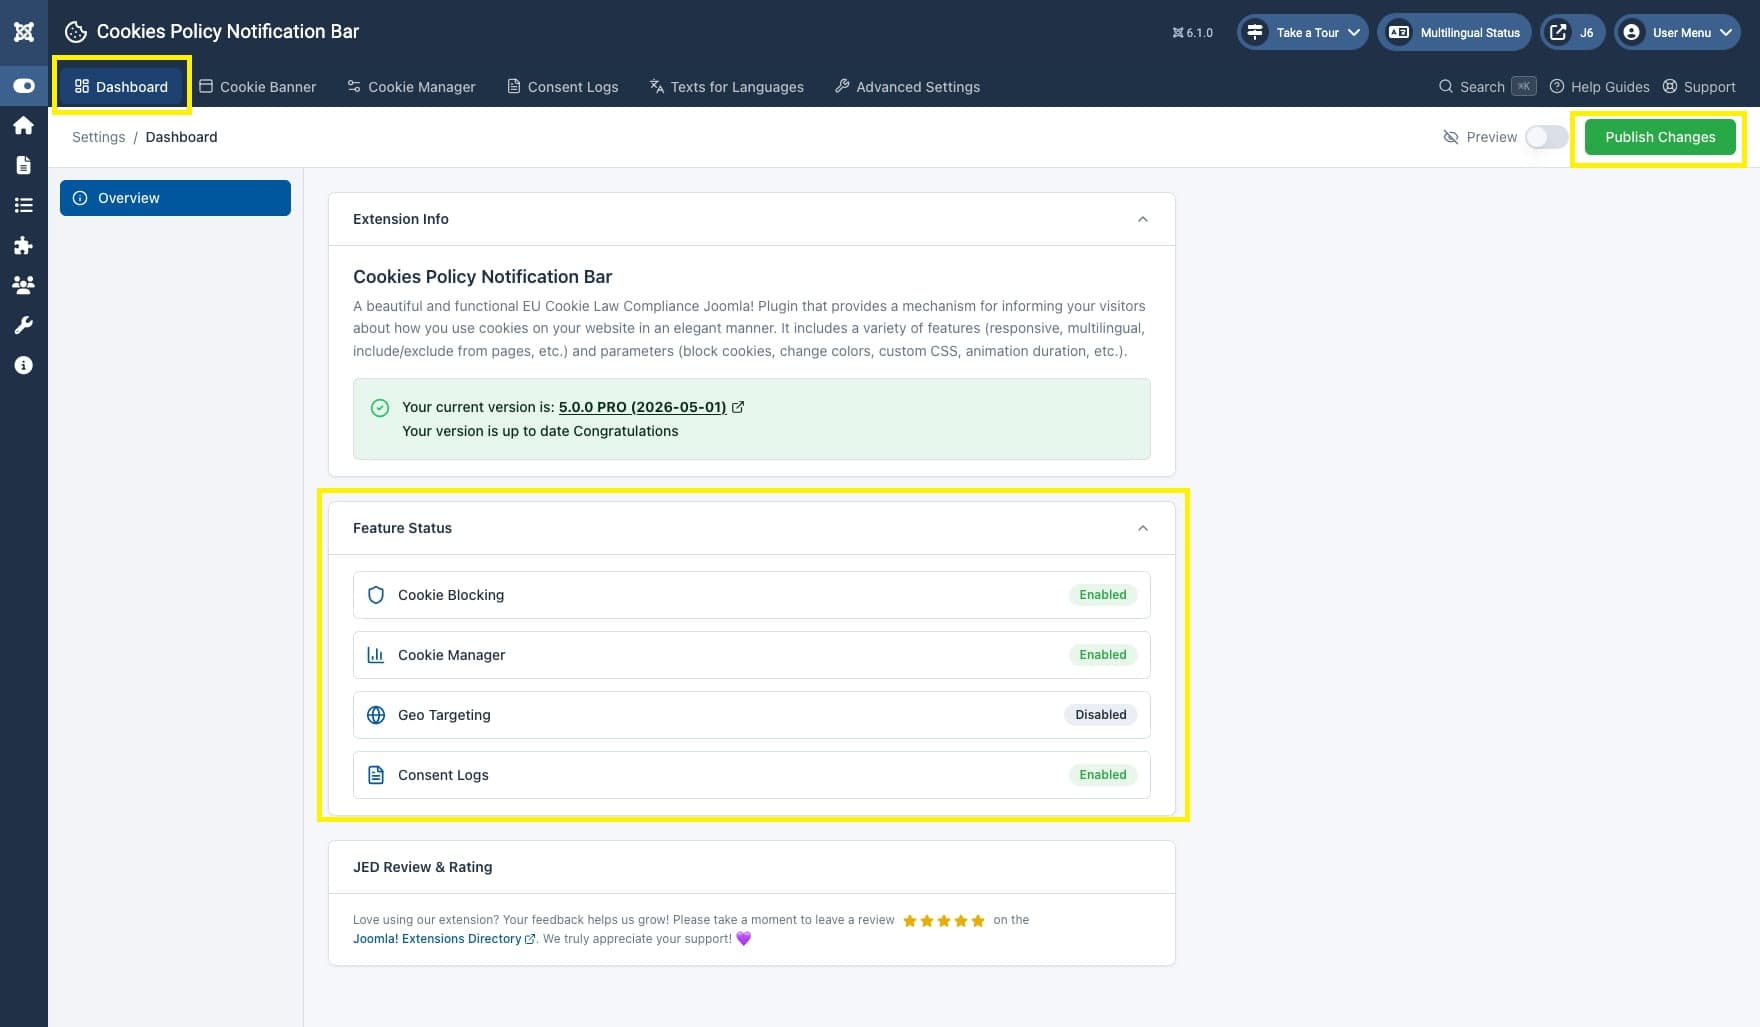This screenshot has width=1760, height=1027.
Task: Toggle the Preview switch on
Action: click(x=1546, y=137)
